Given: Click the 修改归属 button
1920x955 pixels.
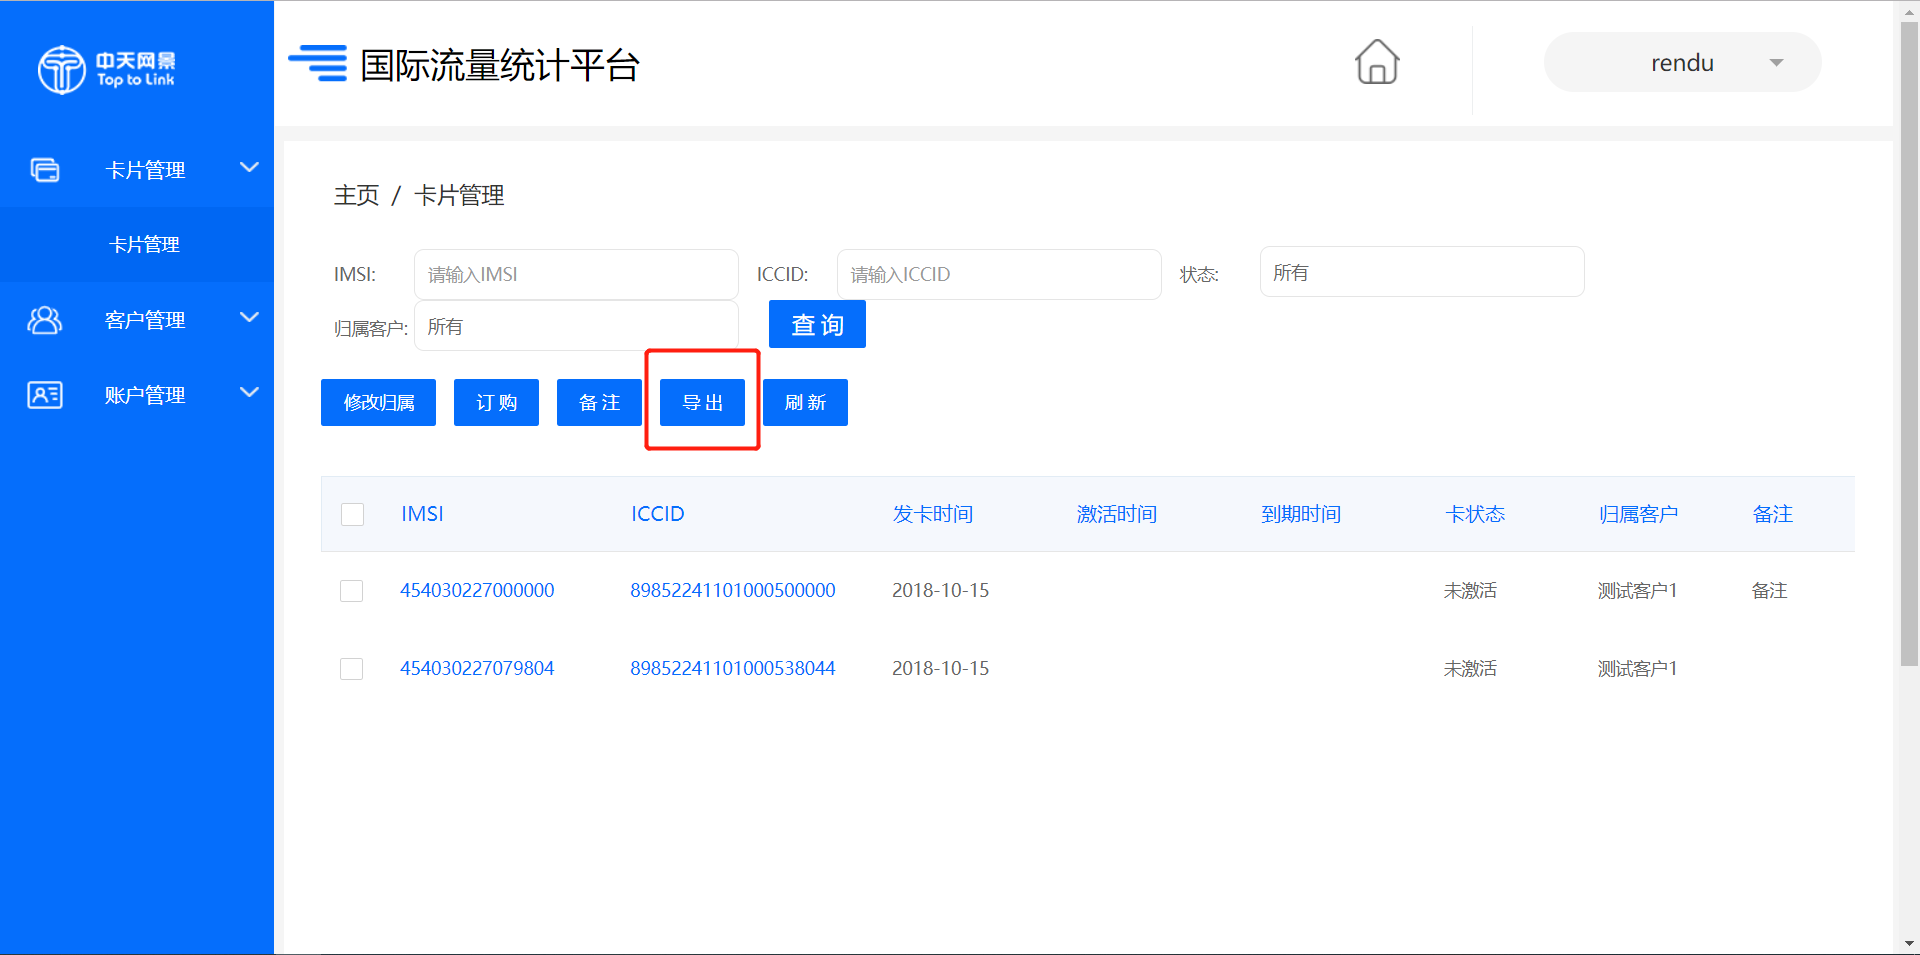Looking at the screenshot, I should tap(378, 402).
